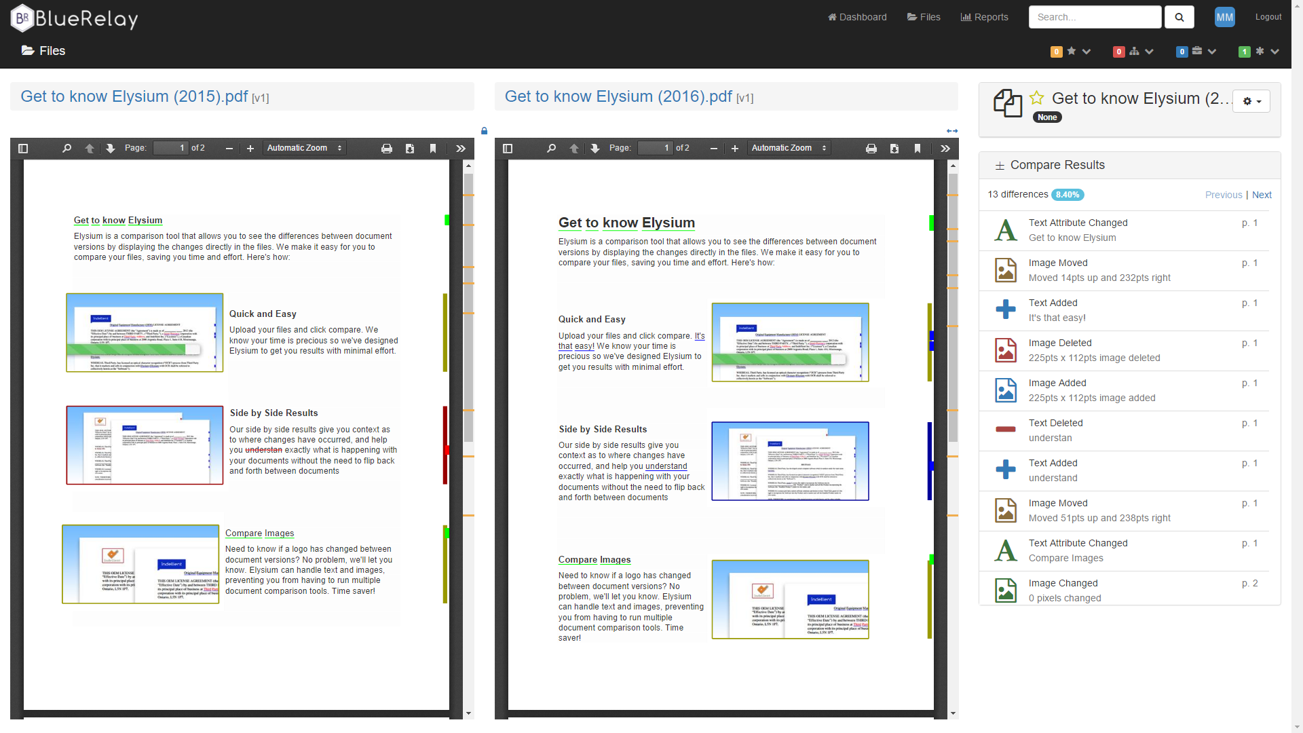Go to the Previous difference
The width and height of the screenshot is (1303, 733).
click(x=1223, y=195)
